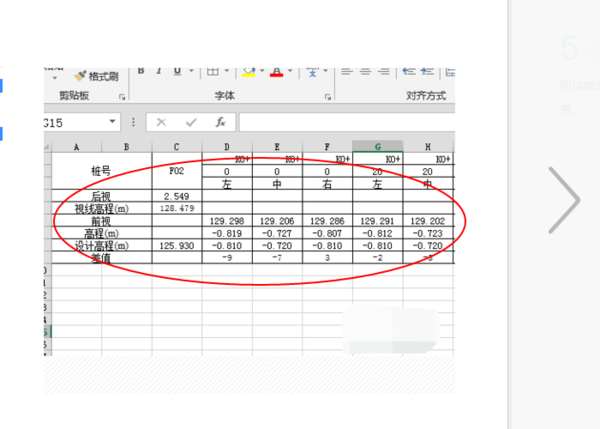This screenshot has height=429, width=600.
Task: Toggle bold formatting
Action: coord(141,71)
